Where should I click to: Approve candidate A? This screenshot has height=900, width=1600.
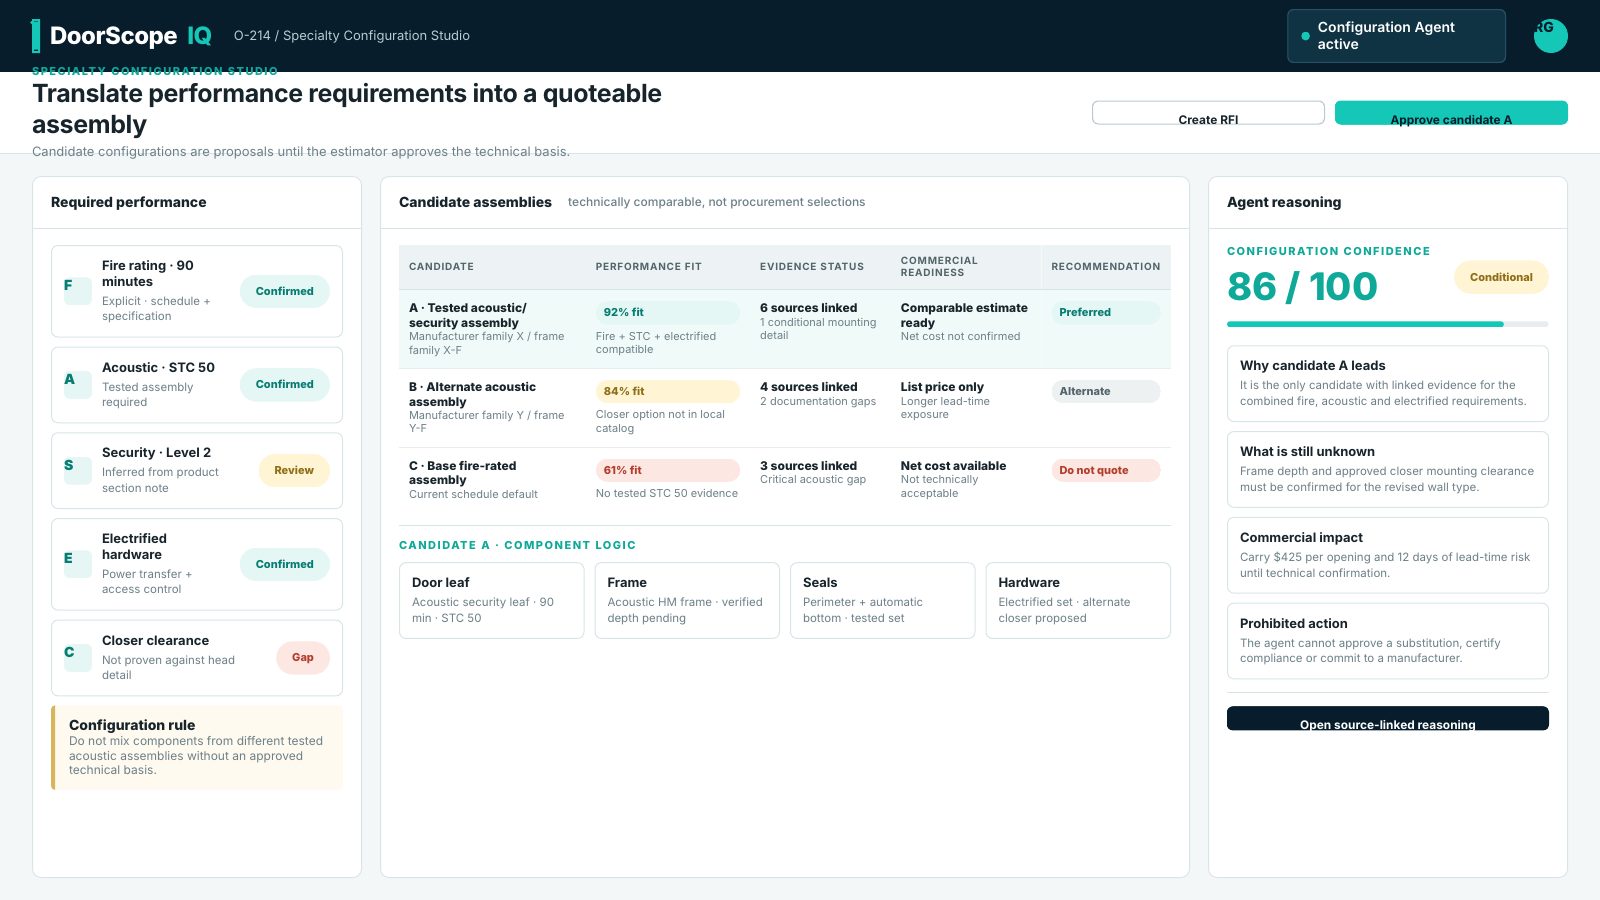click(1451, 113)
